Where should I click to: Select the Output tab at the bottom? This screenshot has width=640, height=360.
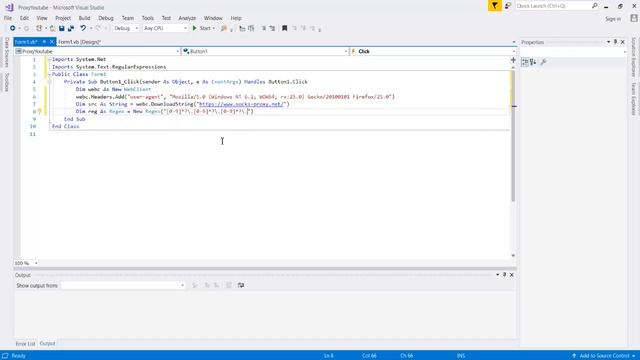[47, 344]
